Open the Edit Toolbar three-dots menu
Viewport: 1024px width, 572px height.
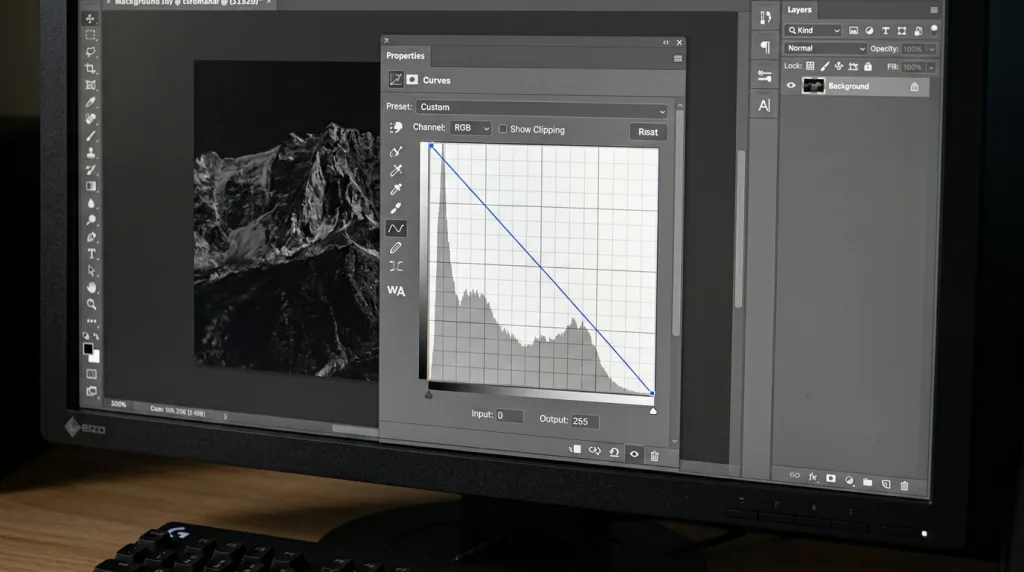(91, 321)
